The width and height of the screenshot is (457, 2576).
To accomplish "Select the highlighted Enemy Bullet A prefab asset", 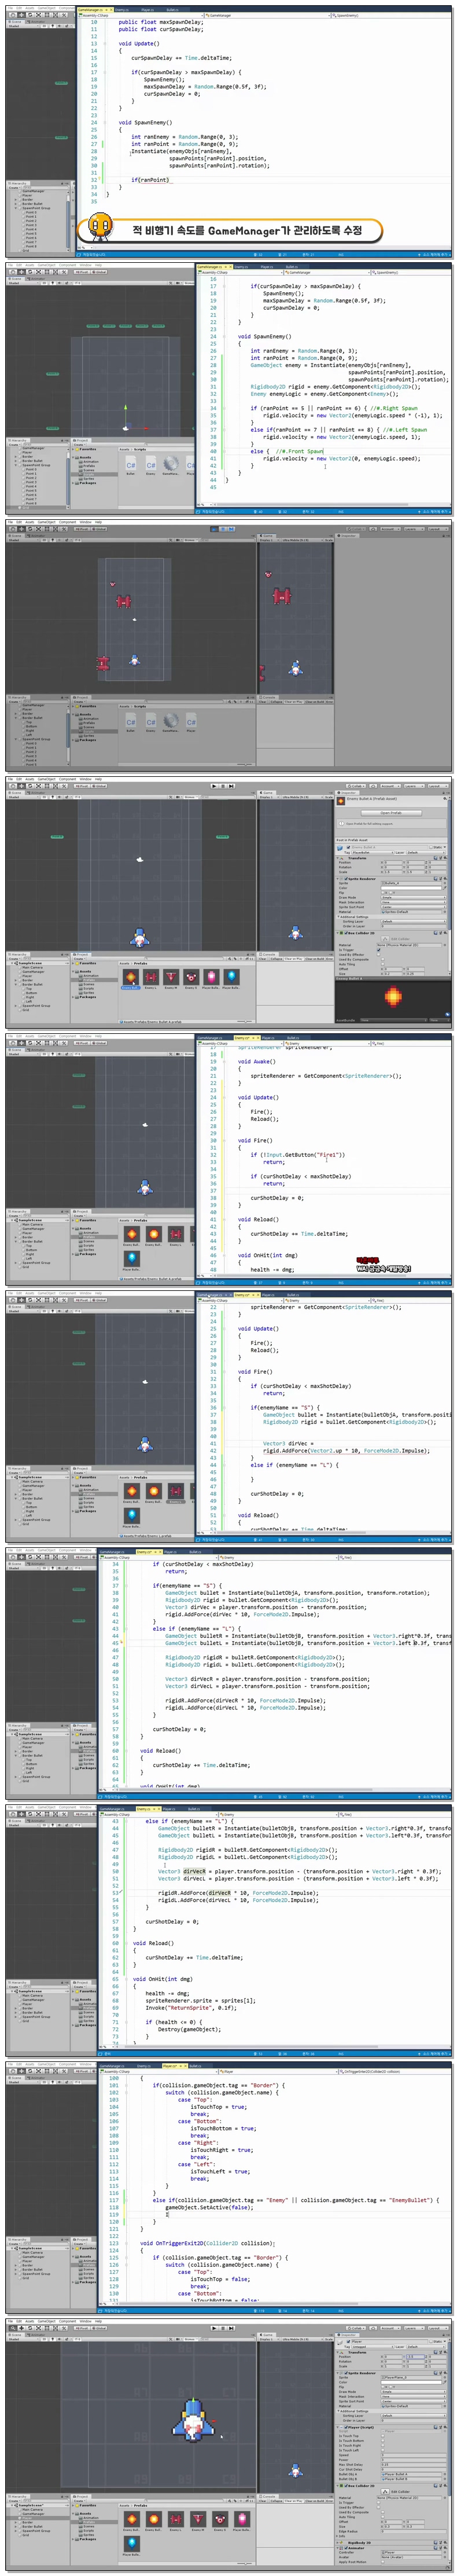I will tap(130, 978).
